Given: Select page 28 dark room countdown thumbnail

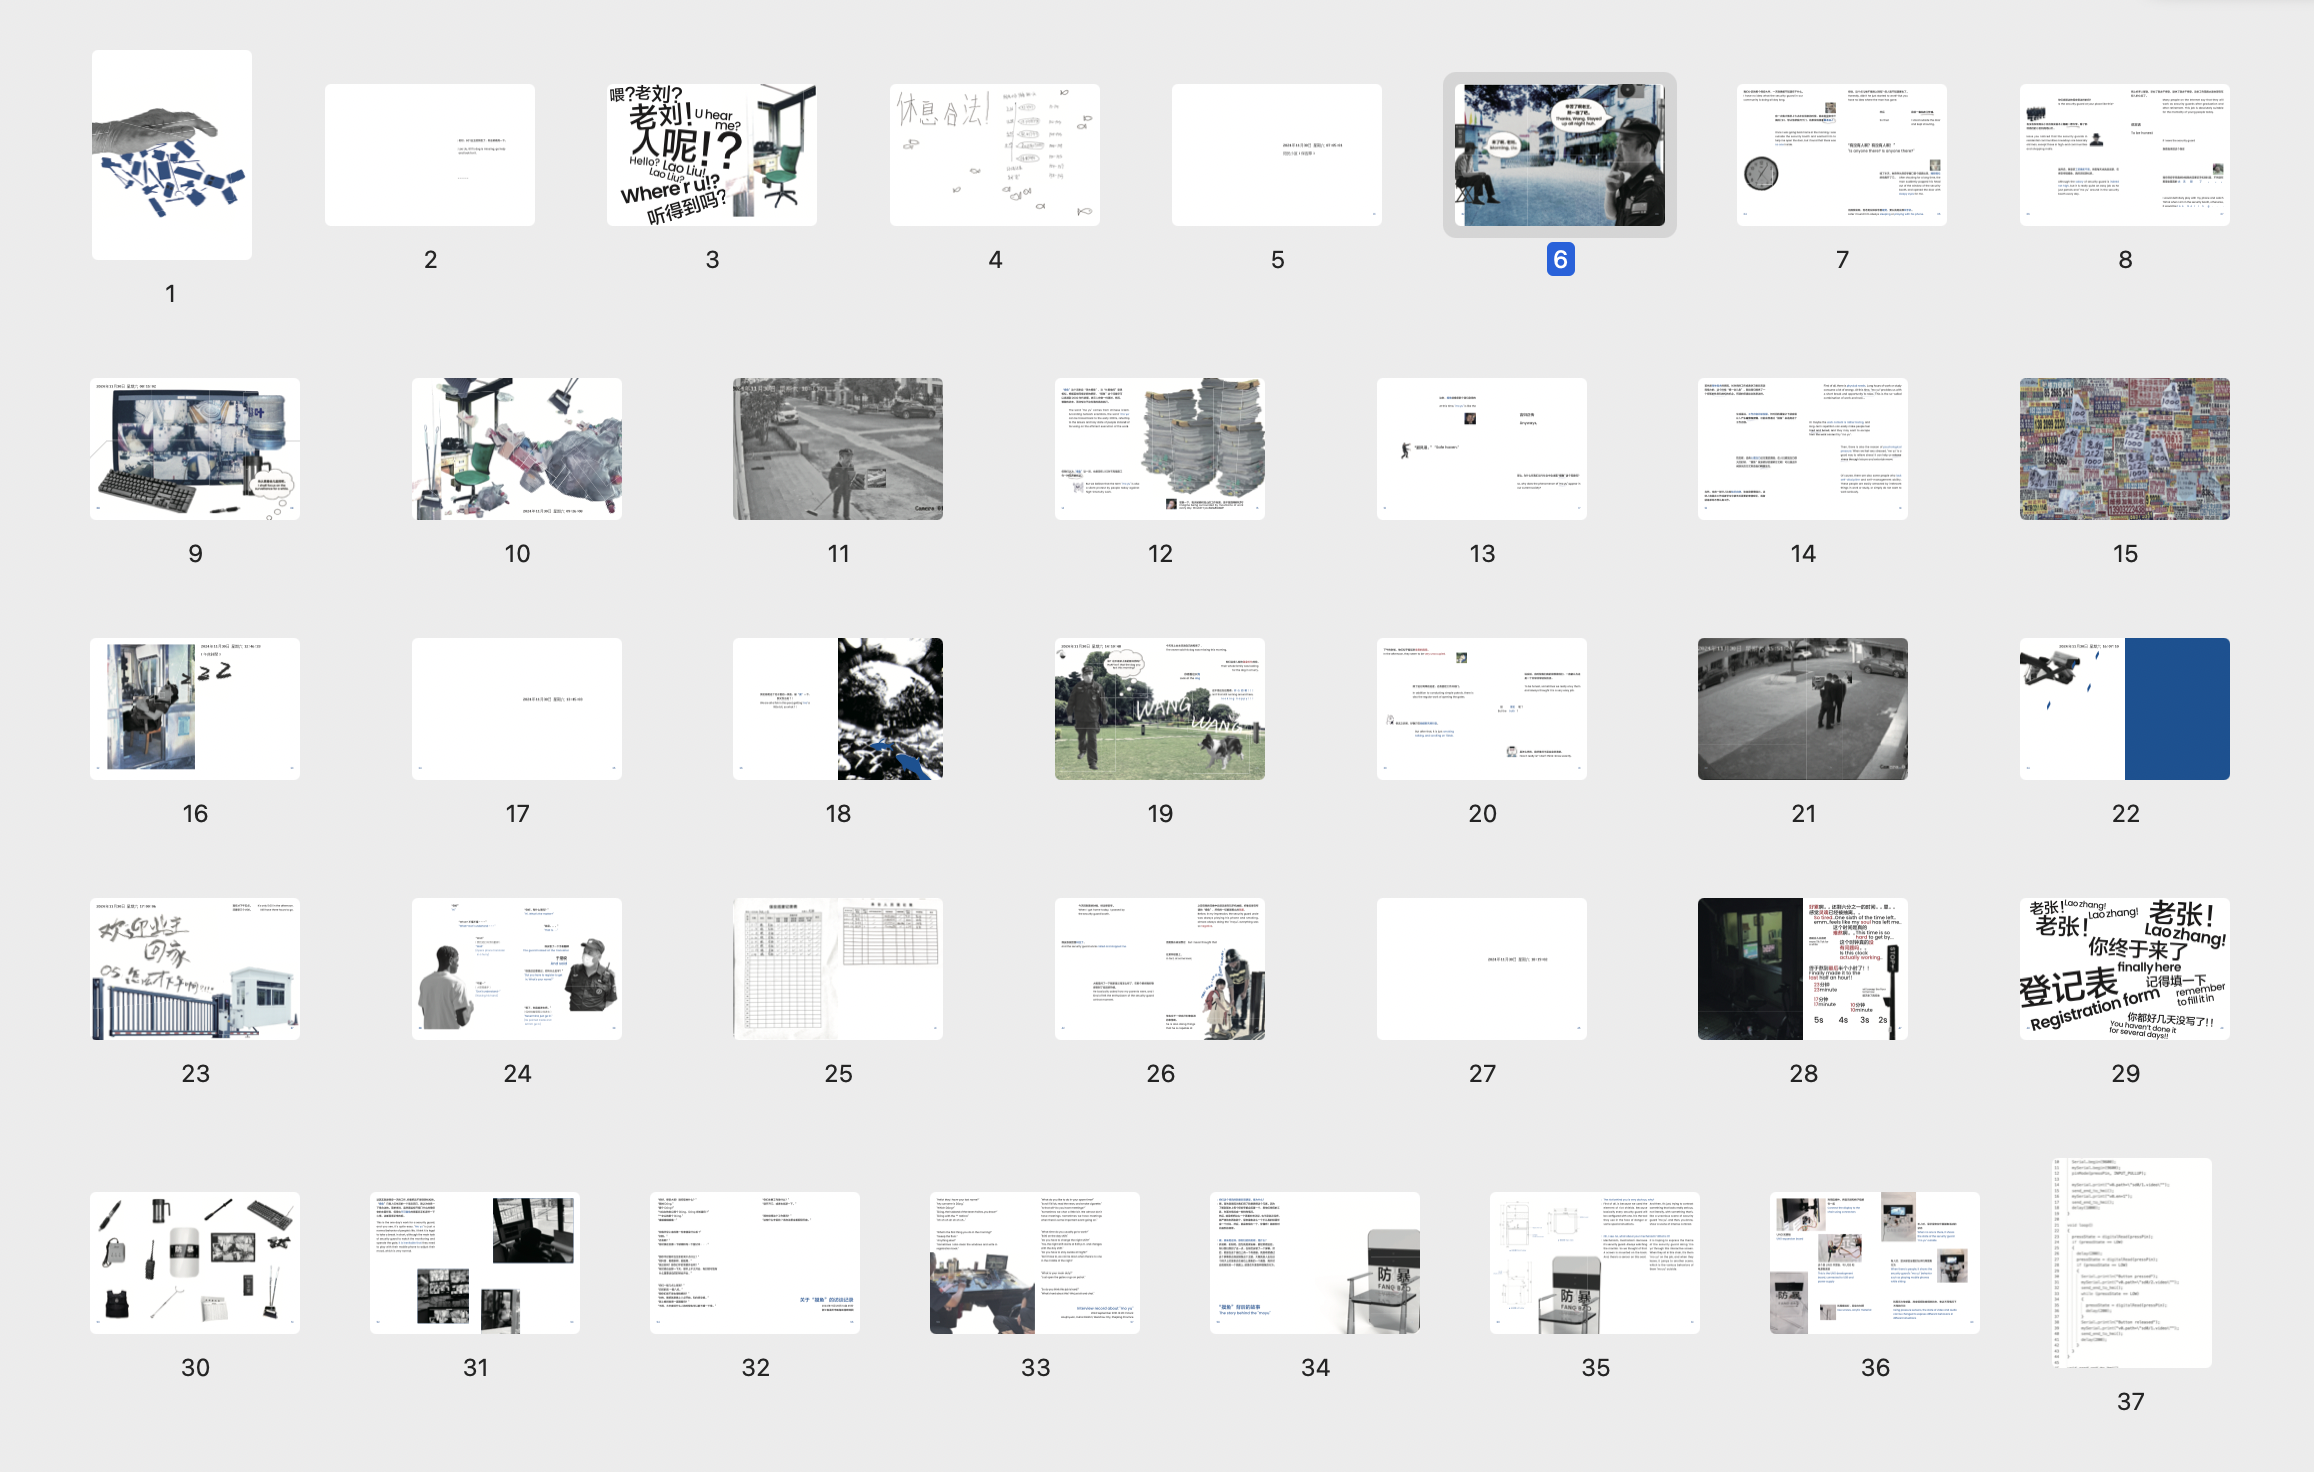Looking at the screenshot, I should click(1802, 968).
